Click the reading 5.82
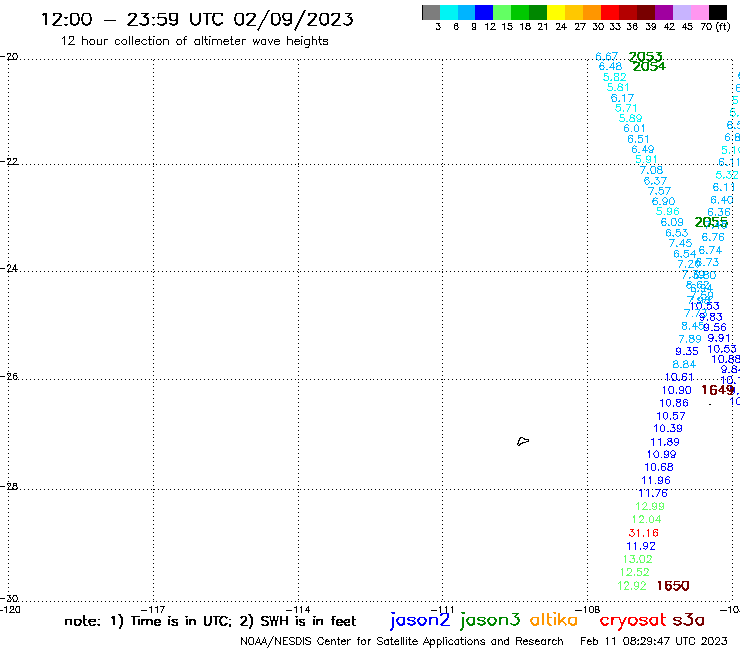740x650 pixels. coord(615,77)
